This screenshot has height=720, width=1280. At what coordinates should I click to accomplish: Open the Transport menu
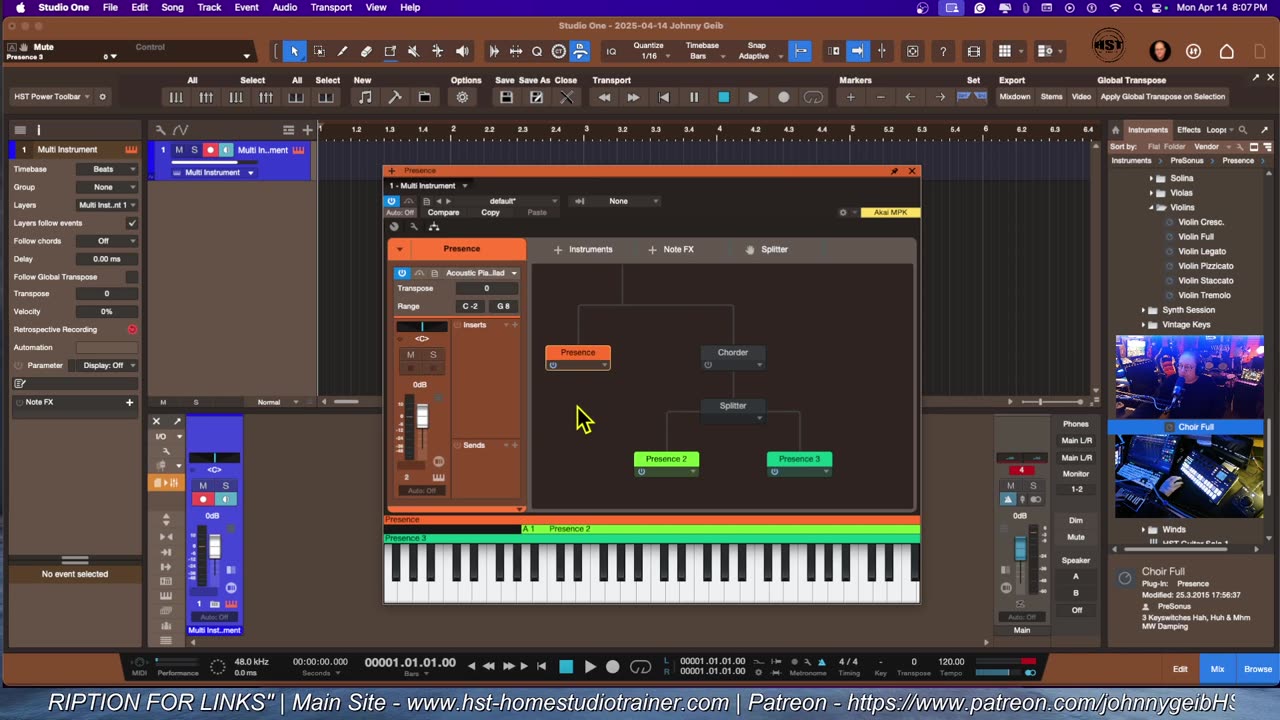(x=331, y=7)
